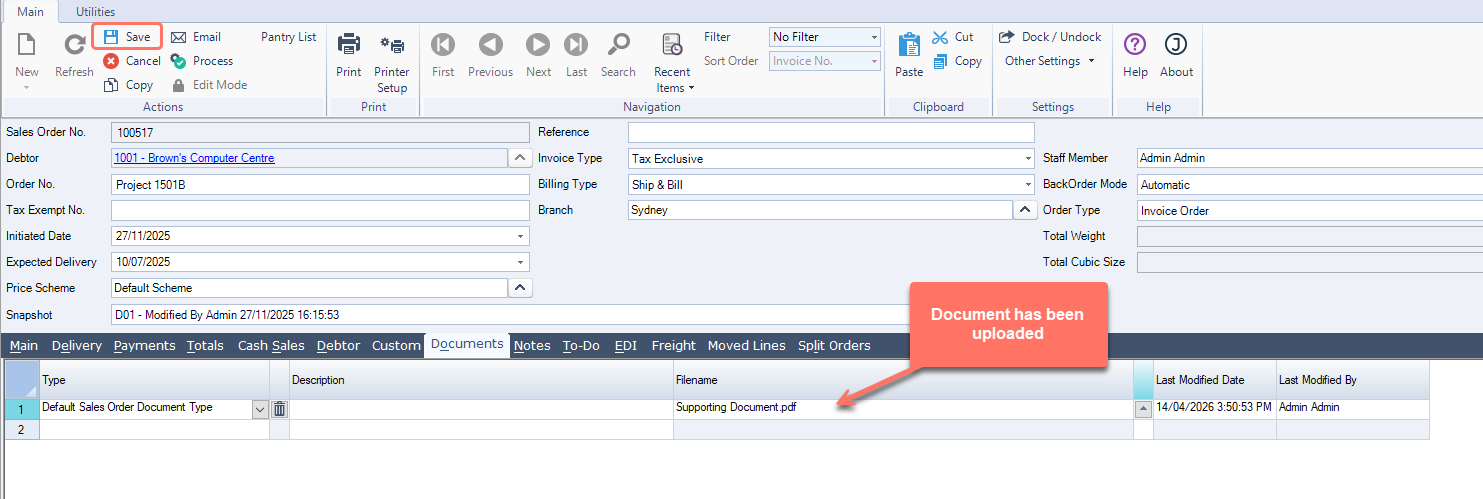Switch to the Utilities ribbon tab
The width and height of the screenshot is (1483, 499).
(95, 11)
